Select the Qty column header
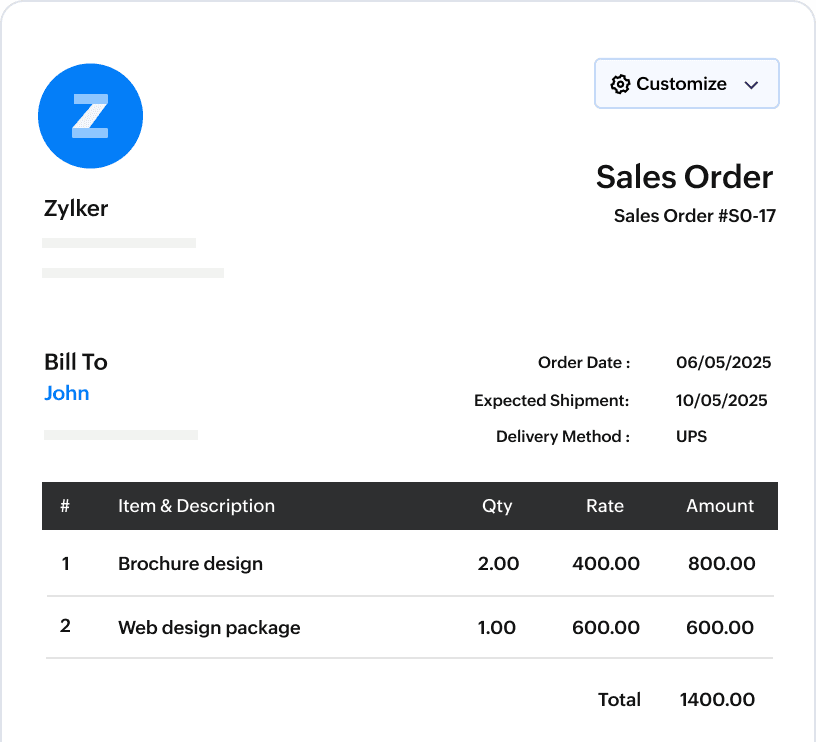 (x=497, y=506)
